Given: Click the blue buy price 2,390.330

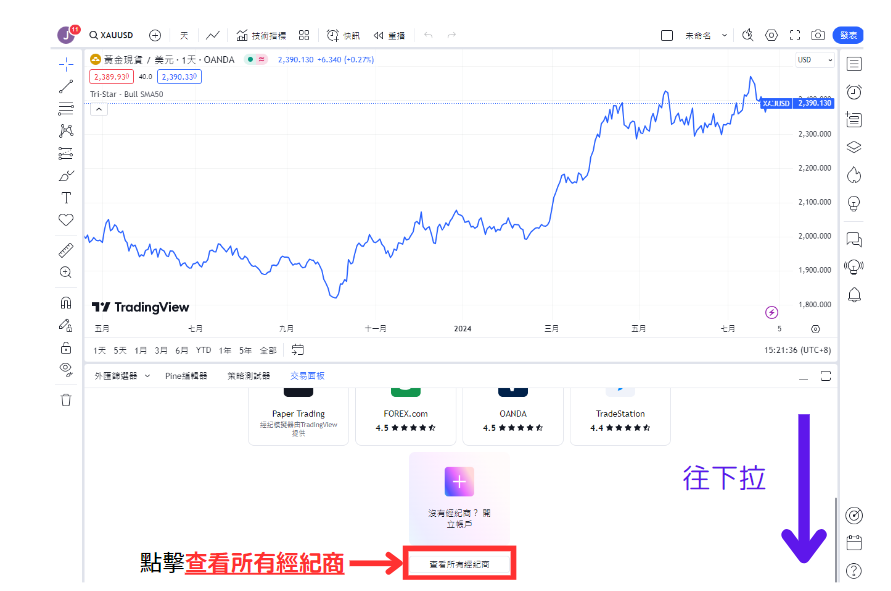Looking at the screenshot, I should click(x=179, y=77).
